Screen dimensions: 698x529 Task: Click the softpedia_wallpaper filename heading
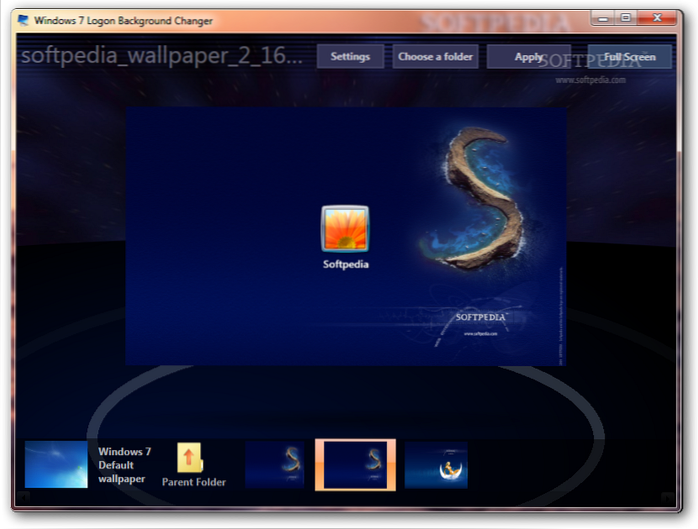click(160, 55)
